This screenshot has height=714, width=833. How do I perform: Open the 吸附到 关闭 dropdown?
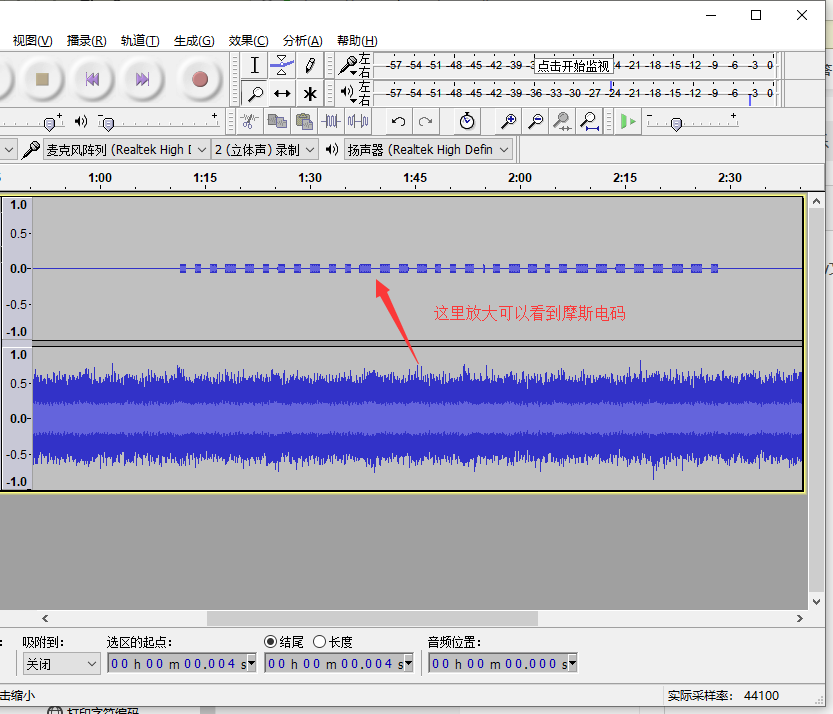[61, 664]
